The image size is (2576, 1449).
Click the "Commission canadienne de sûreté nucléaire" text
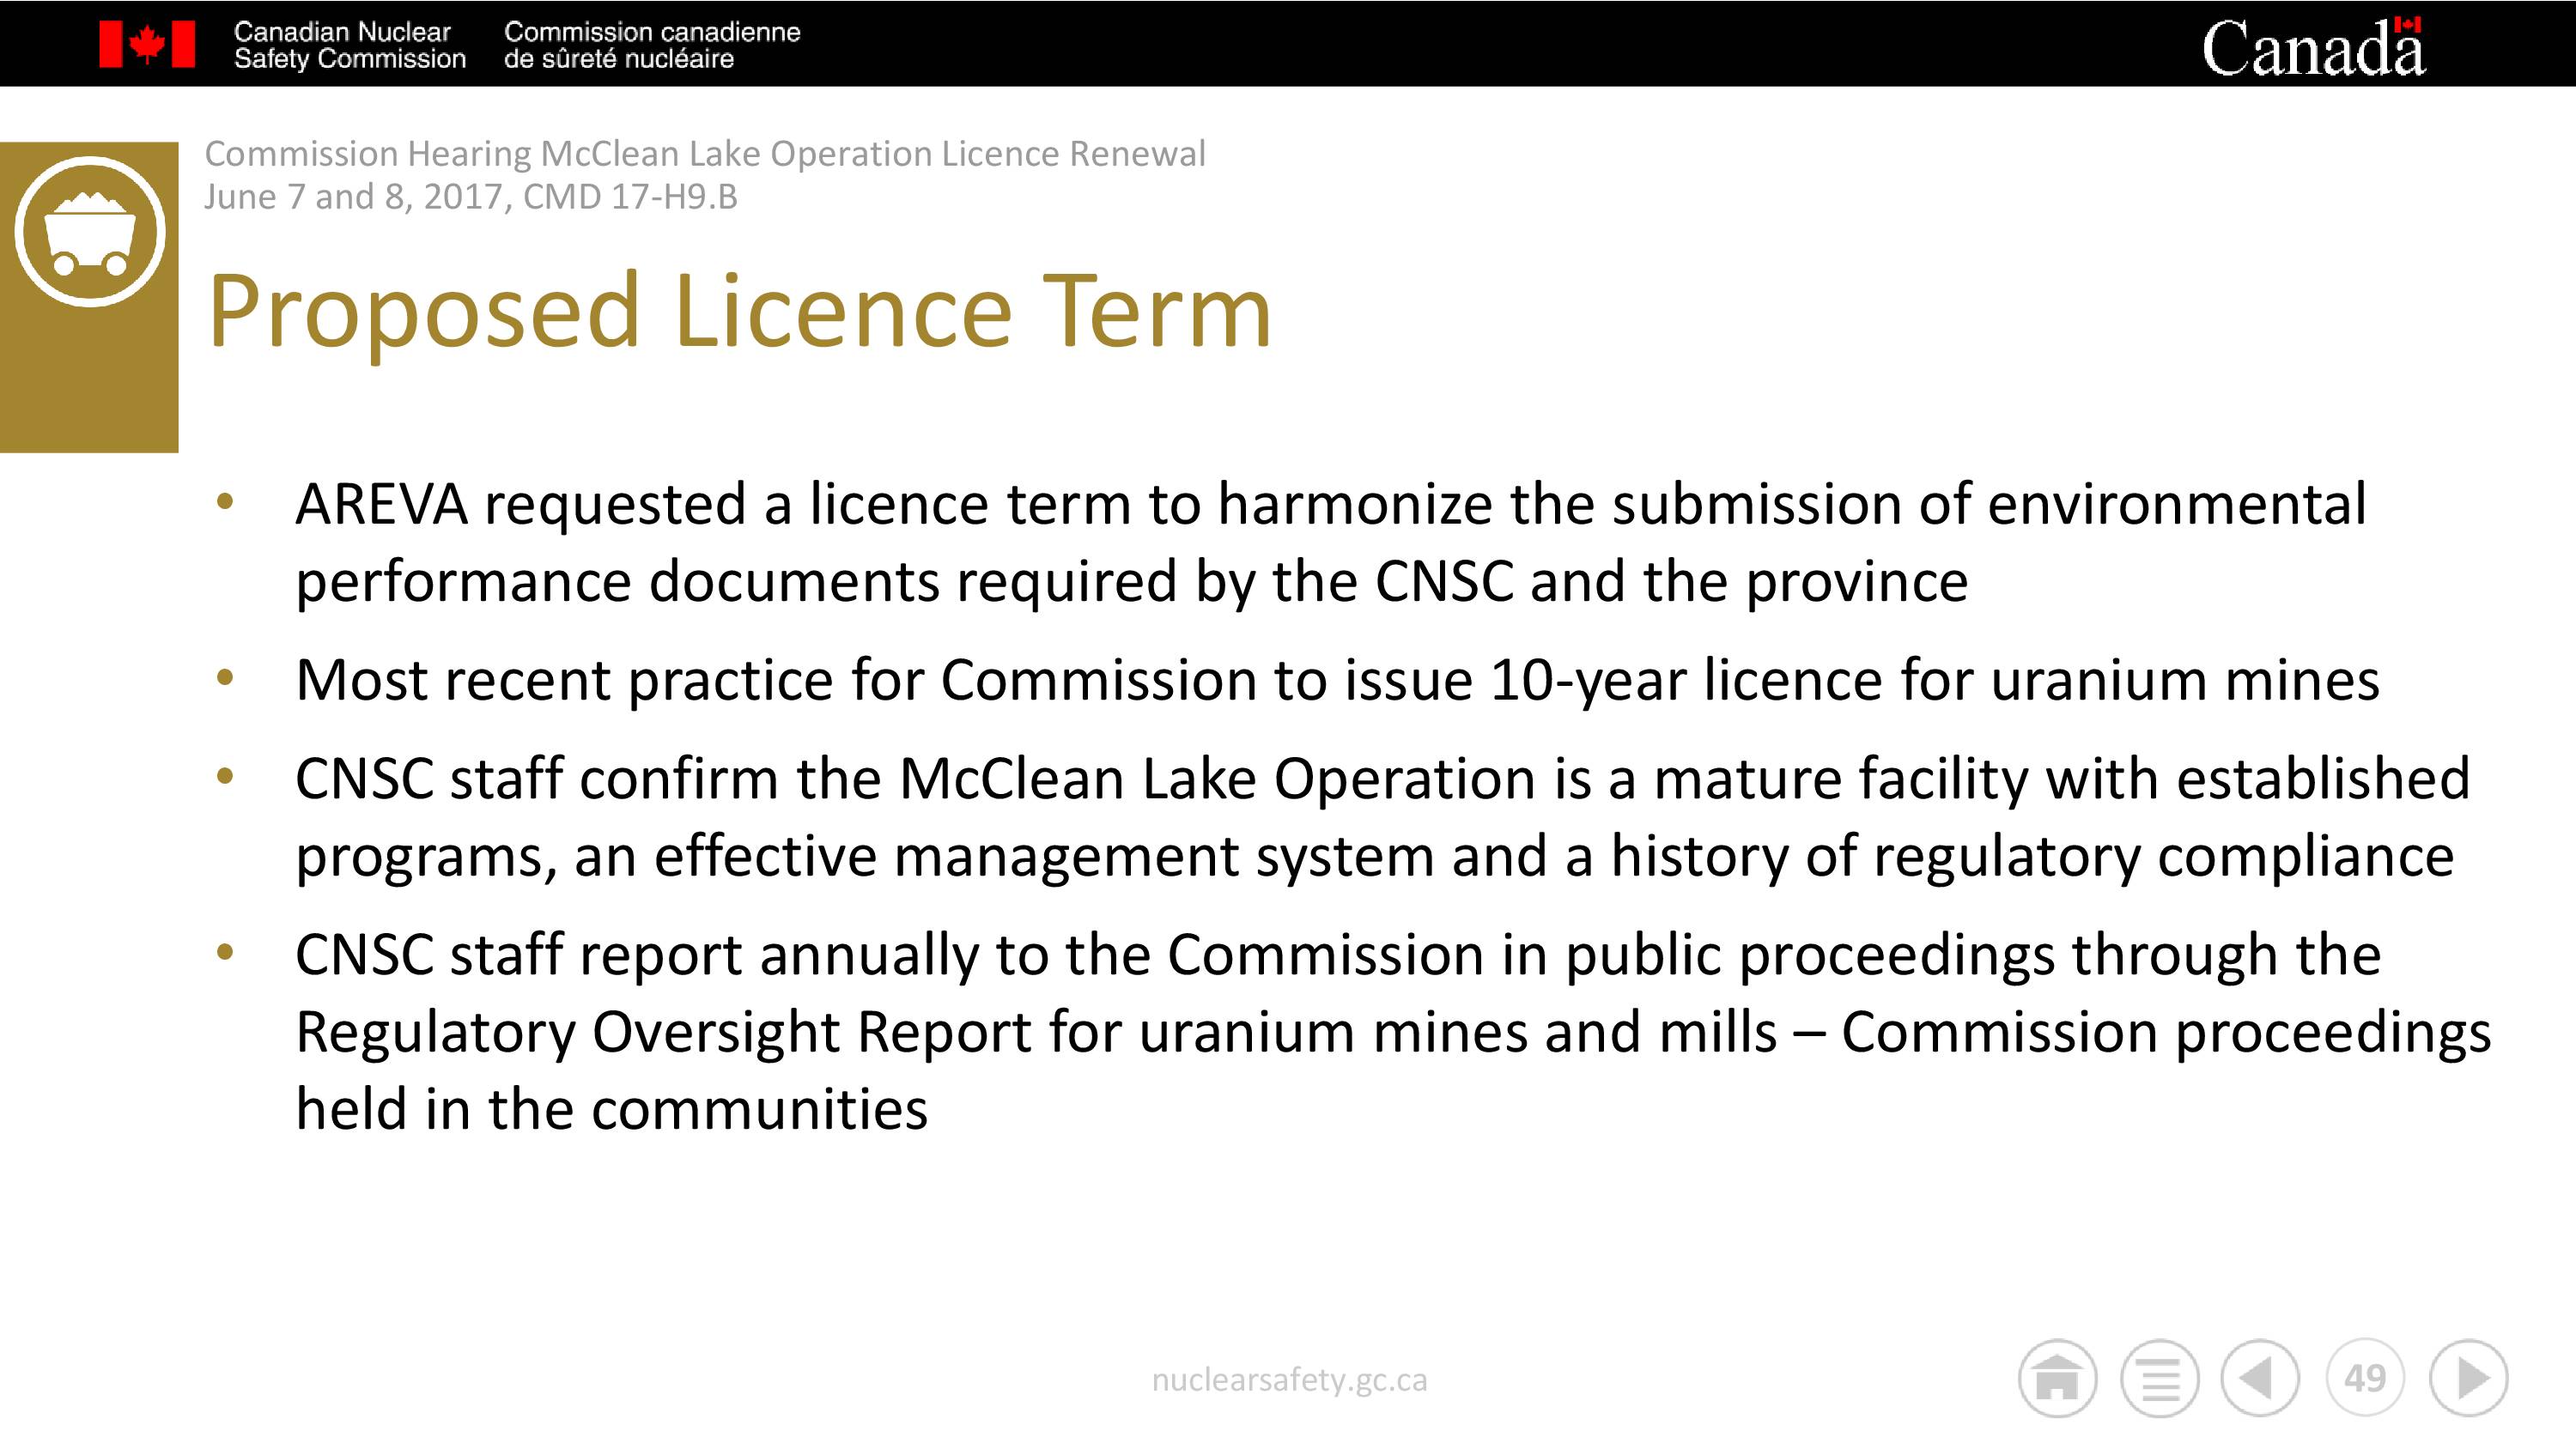click(652, 45)
